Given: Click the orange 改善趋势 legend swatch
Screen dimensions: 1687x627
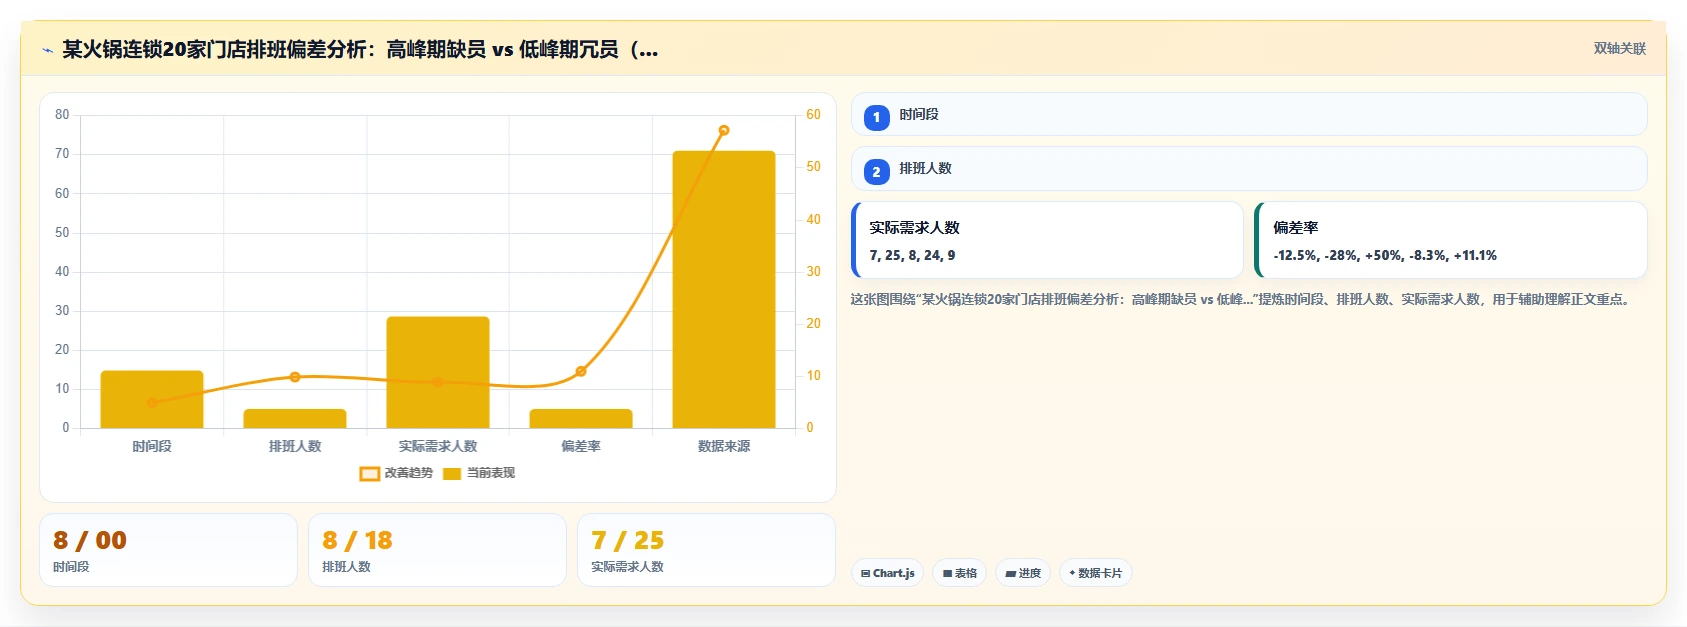Looking at the screenshot, I should pyautogui.click(x=369, y=474).
